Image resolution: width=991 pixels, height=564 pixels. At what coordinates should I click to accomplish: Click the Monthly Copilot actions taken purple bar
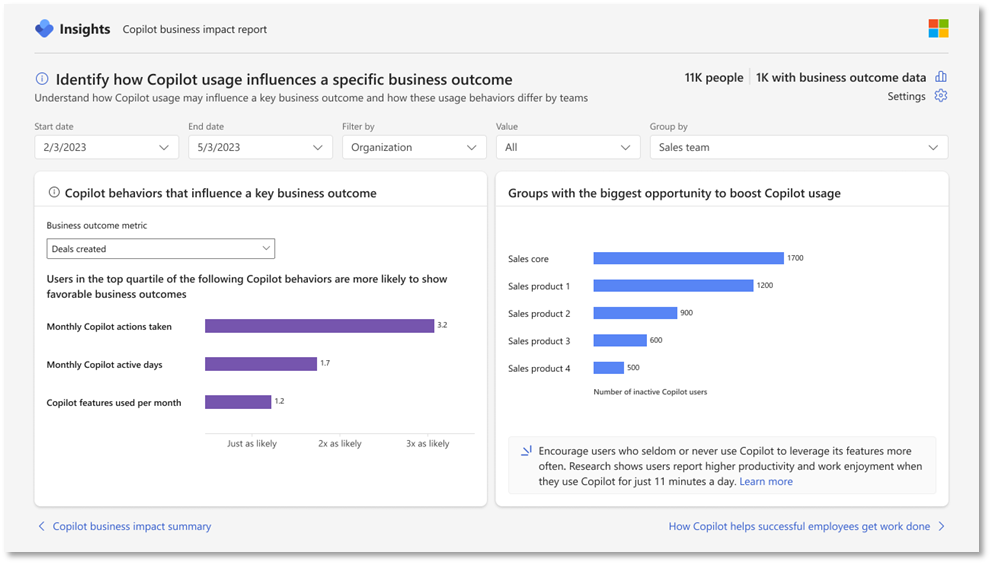pyautogui.click(x=319, y=326)
